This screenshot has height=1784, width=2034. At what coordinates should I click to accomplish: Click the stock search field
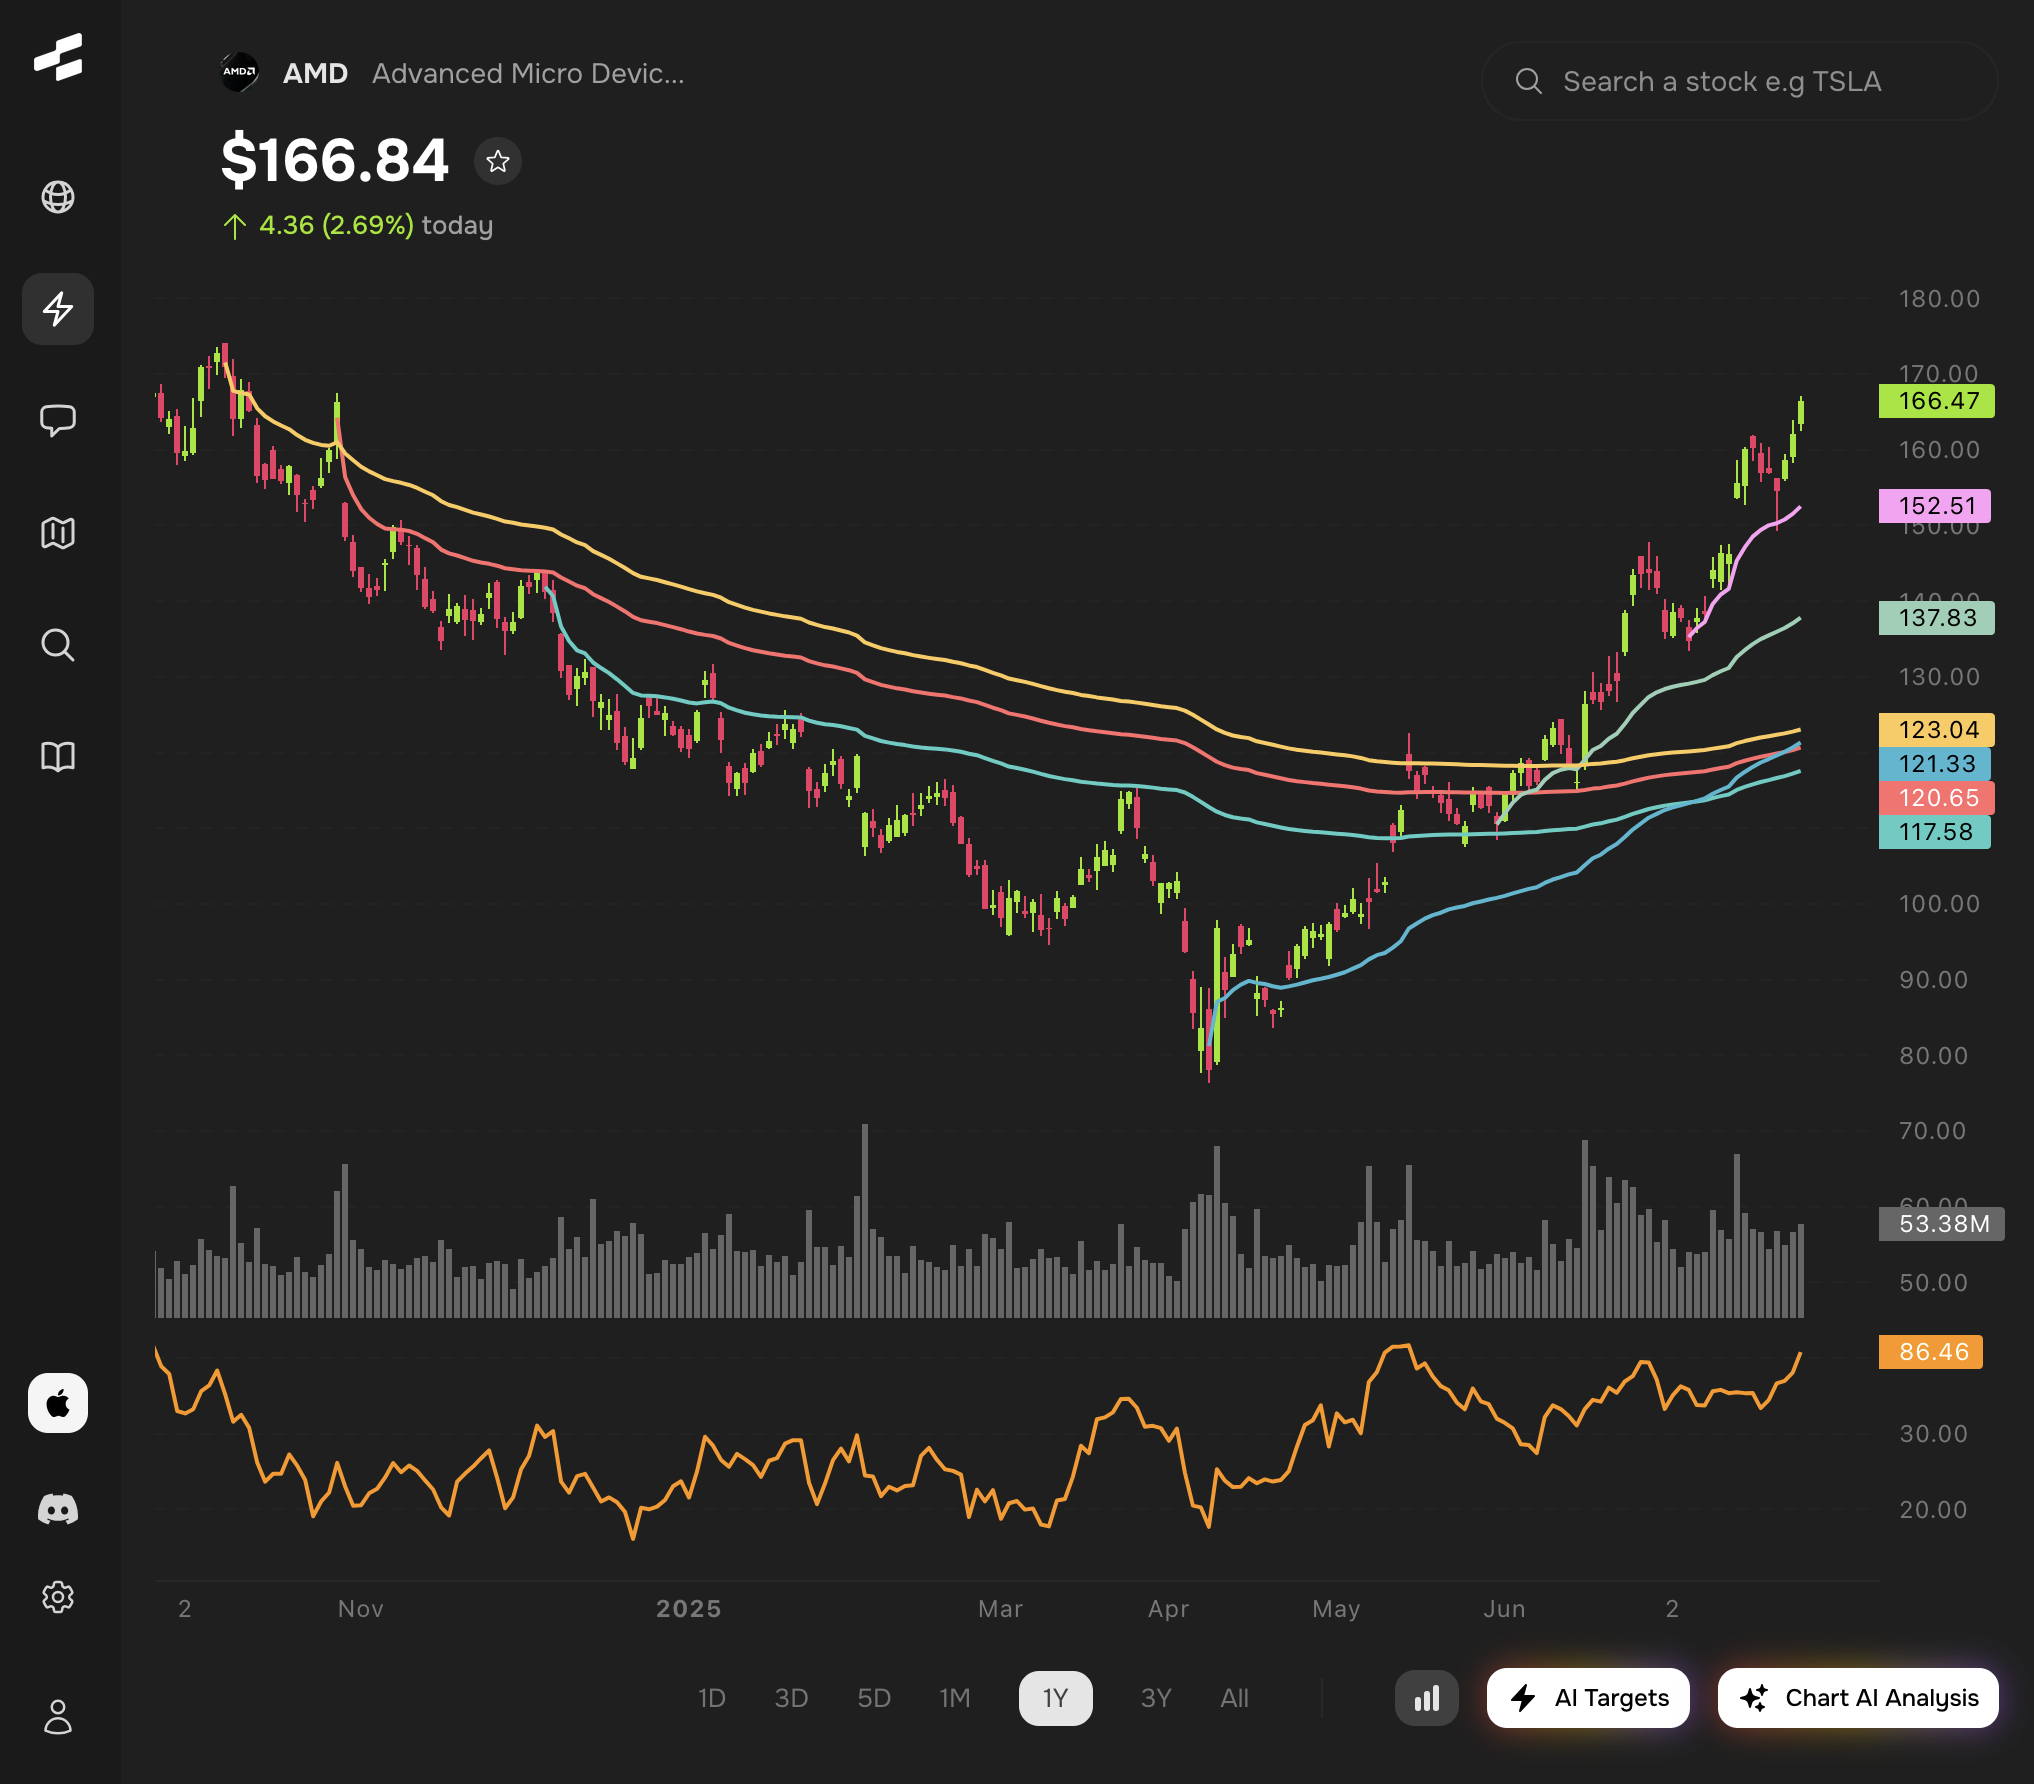[1740, 81]
